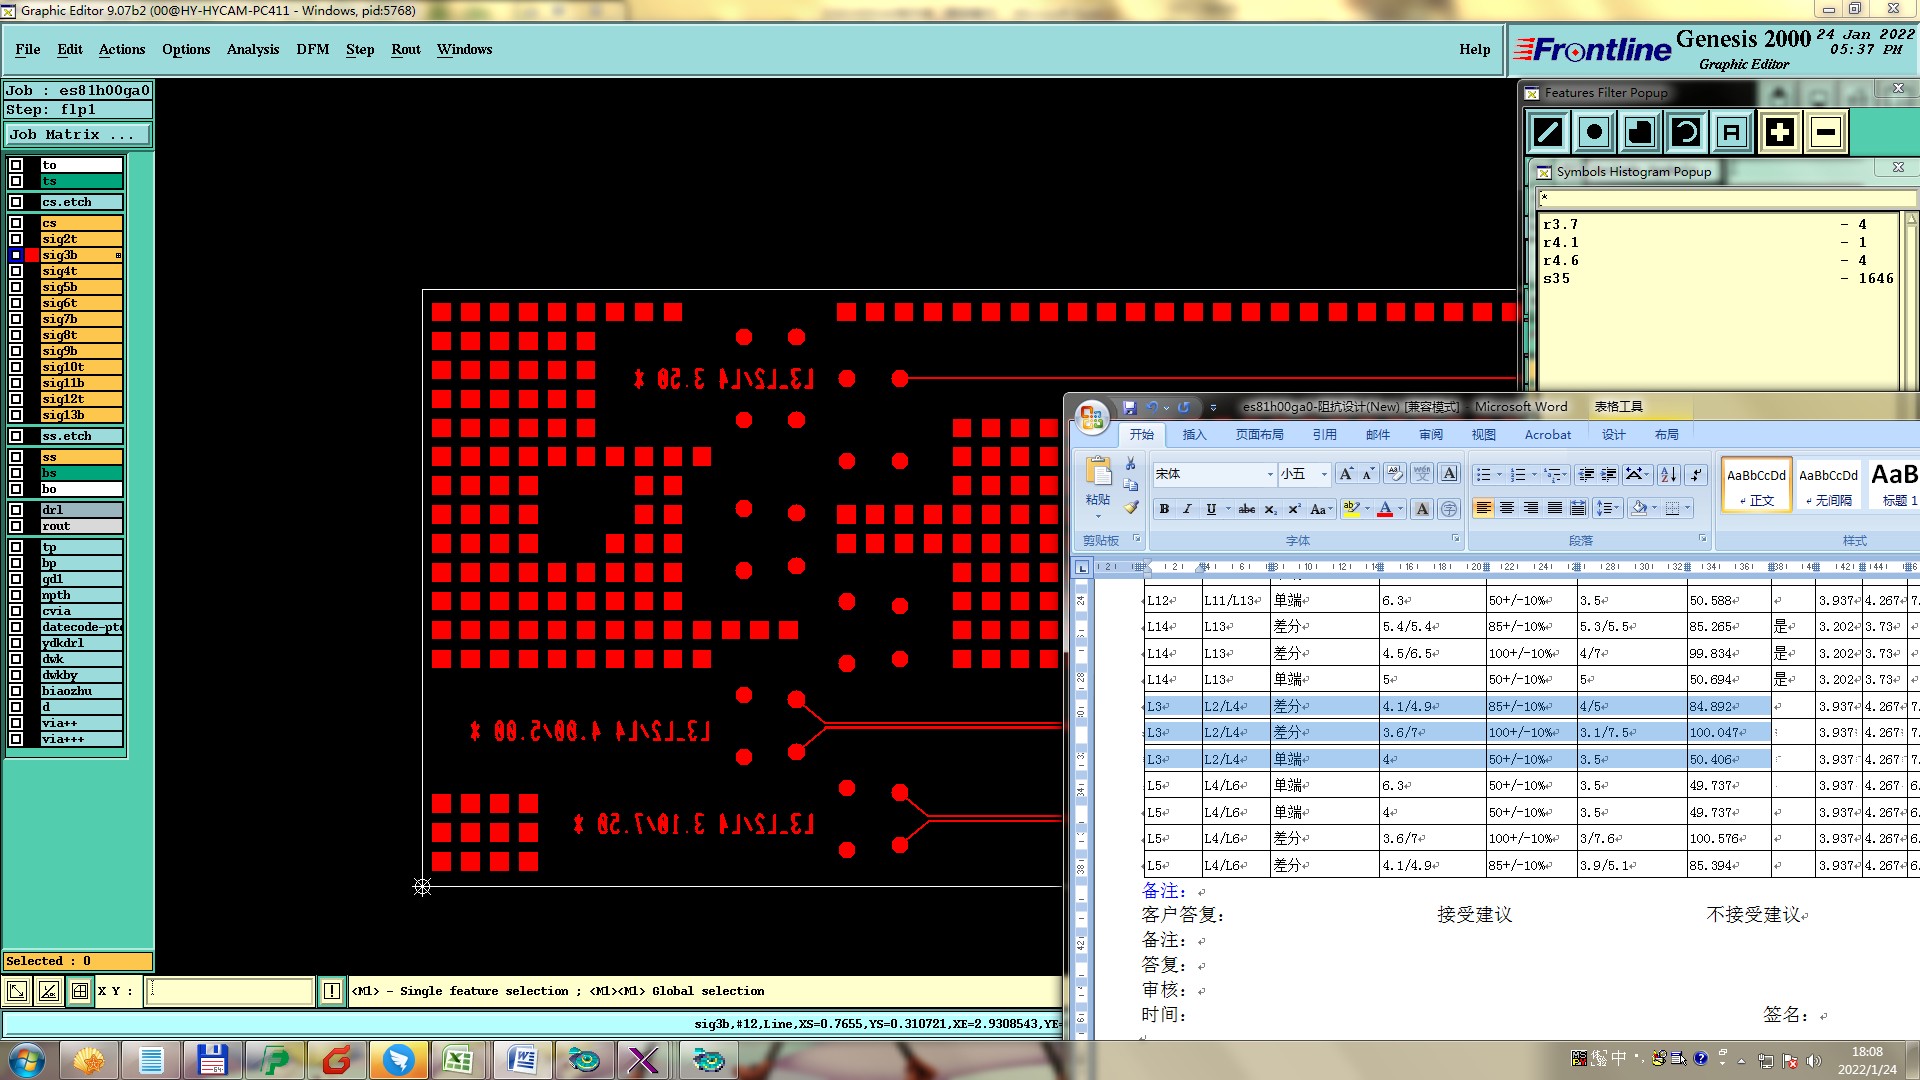Toggle the Text features filter

pos(1732,132)
